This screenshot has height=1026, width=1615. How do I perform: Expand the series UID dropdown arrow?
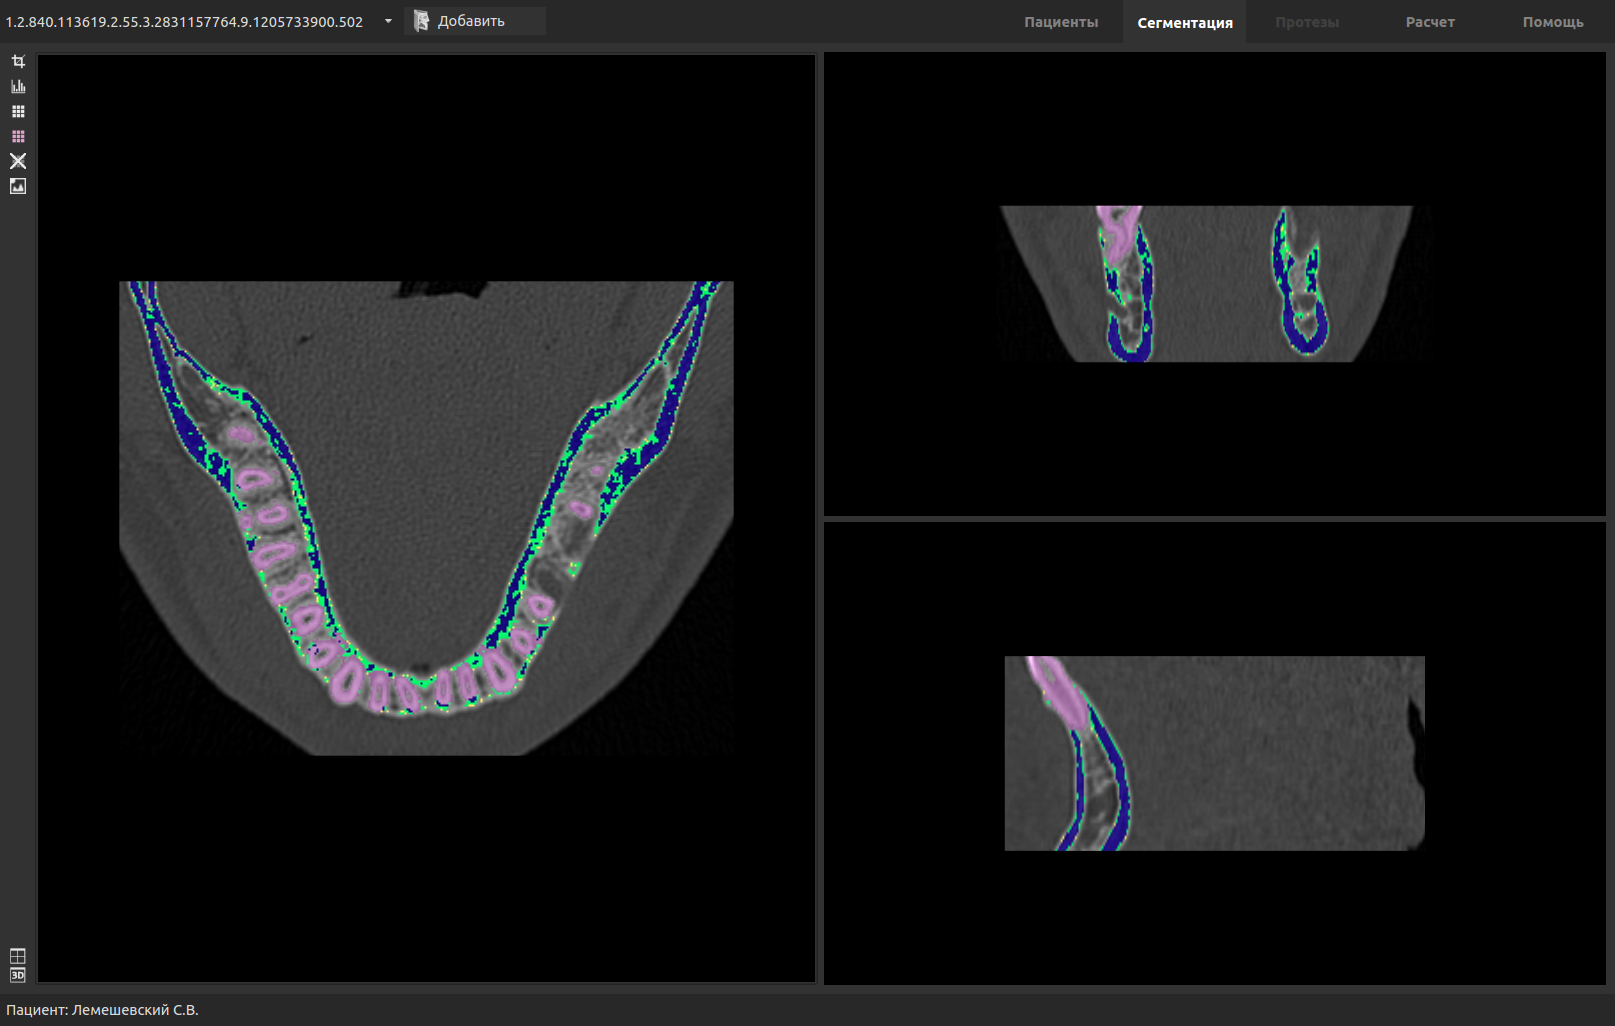(388, 21)
